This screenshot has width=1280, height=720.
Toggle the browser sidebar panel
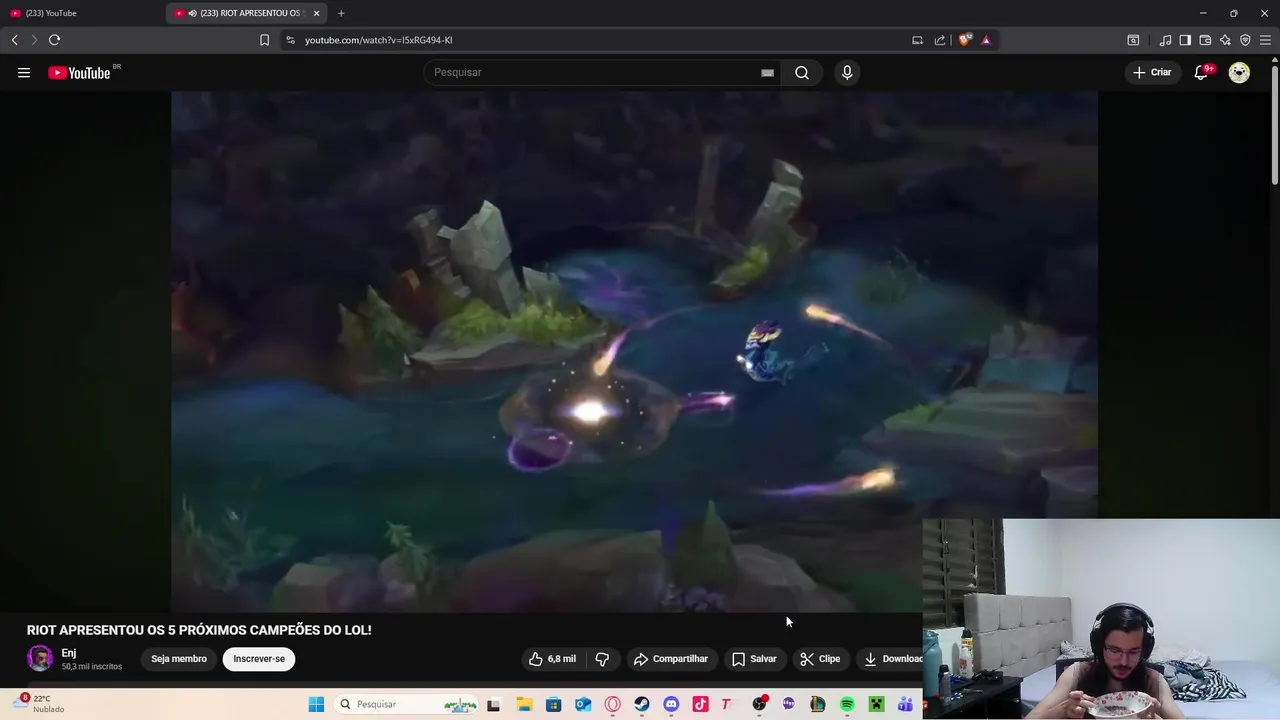tap(1185, 40)
